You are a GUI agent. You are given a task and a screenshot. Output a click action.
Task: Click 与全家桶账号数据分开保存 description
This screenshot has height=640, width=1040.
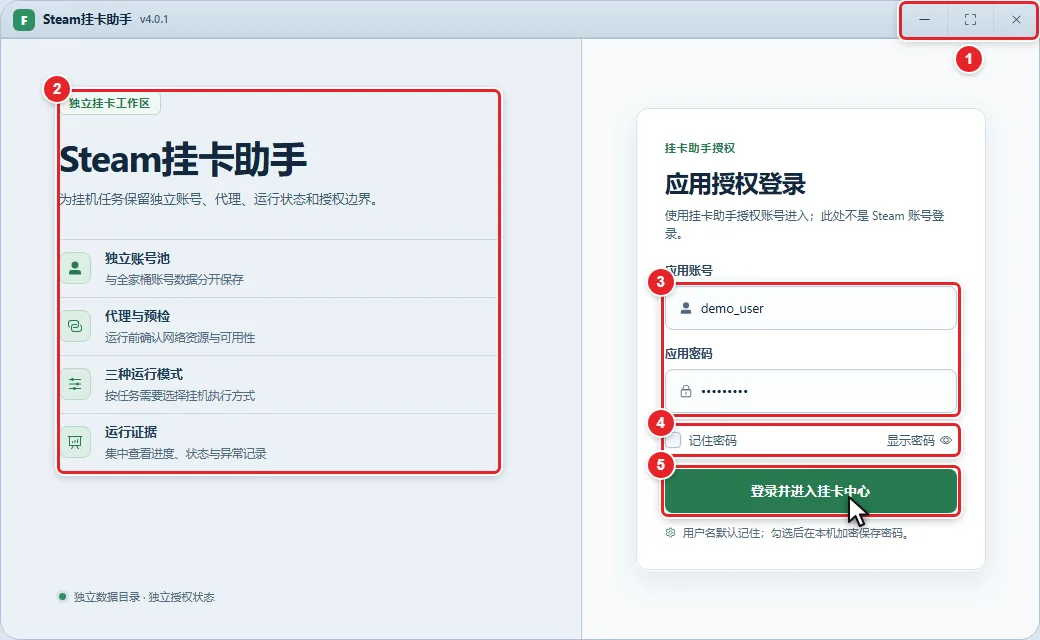[174, 280]
